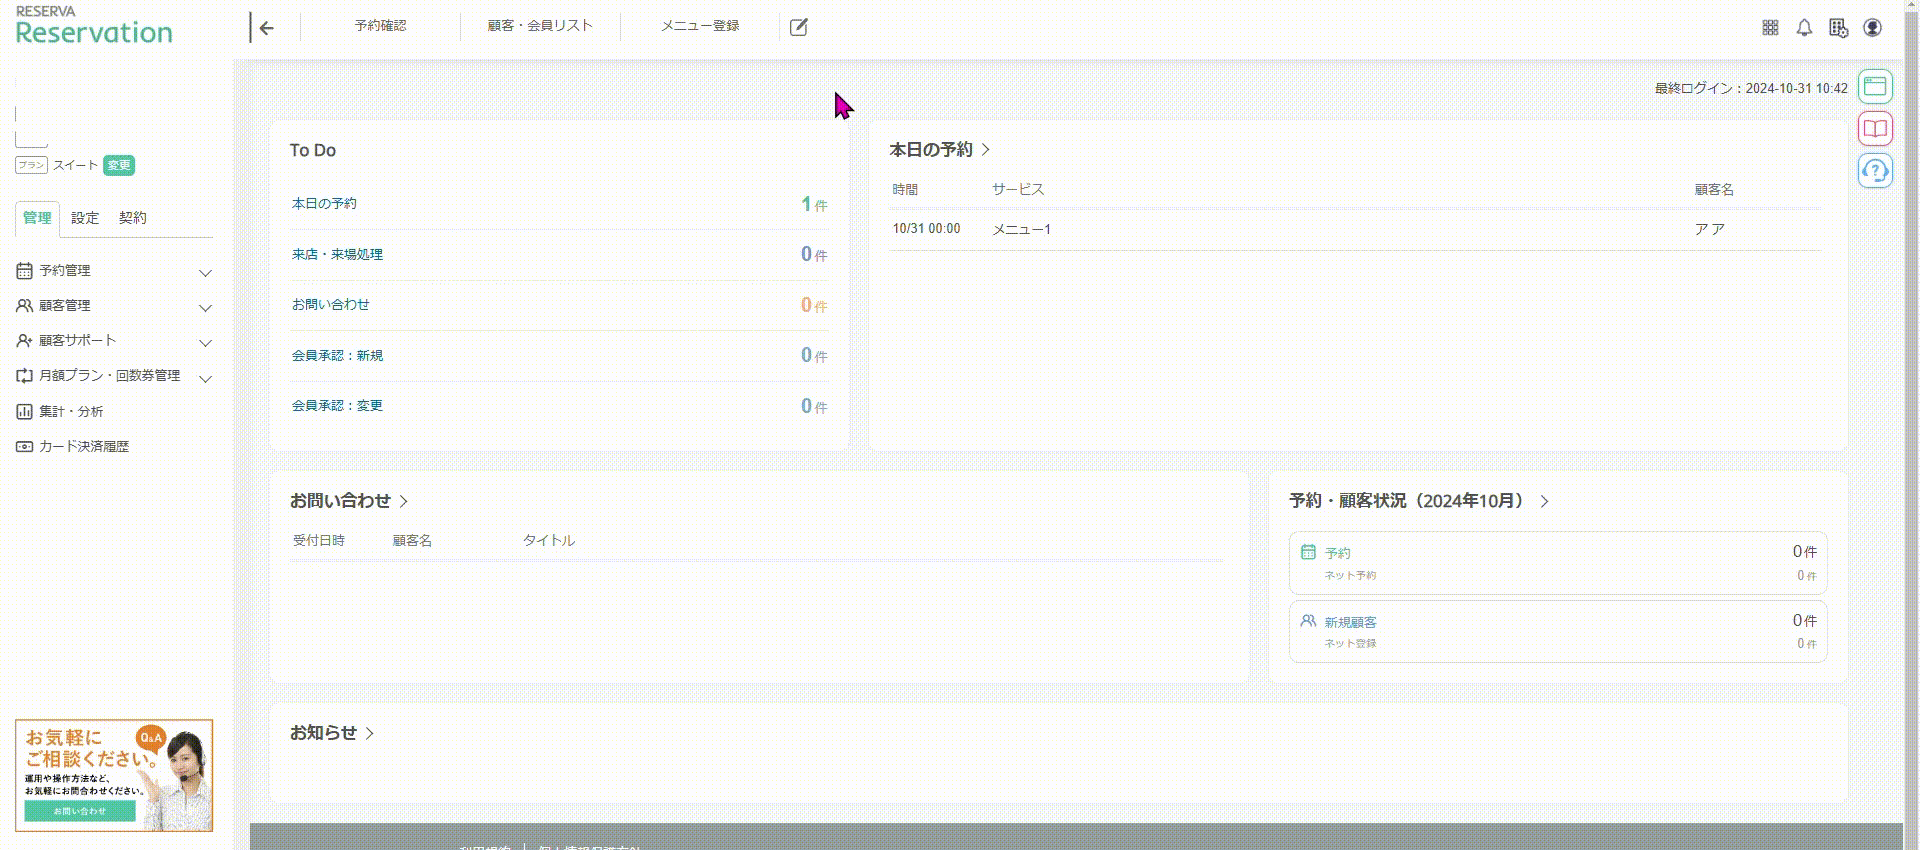Image resolution: width=1920 pixels, height=850 pixels.
Task: Open the apps grid icon
Action: point(1770,28)
